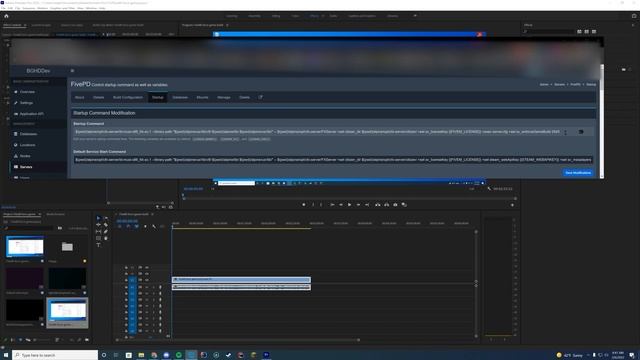Open Startup tab in FivePD panel
640x360 pixels.
(158, 97)
